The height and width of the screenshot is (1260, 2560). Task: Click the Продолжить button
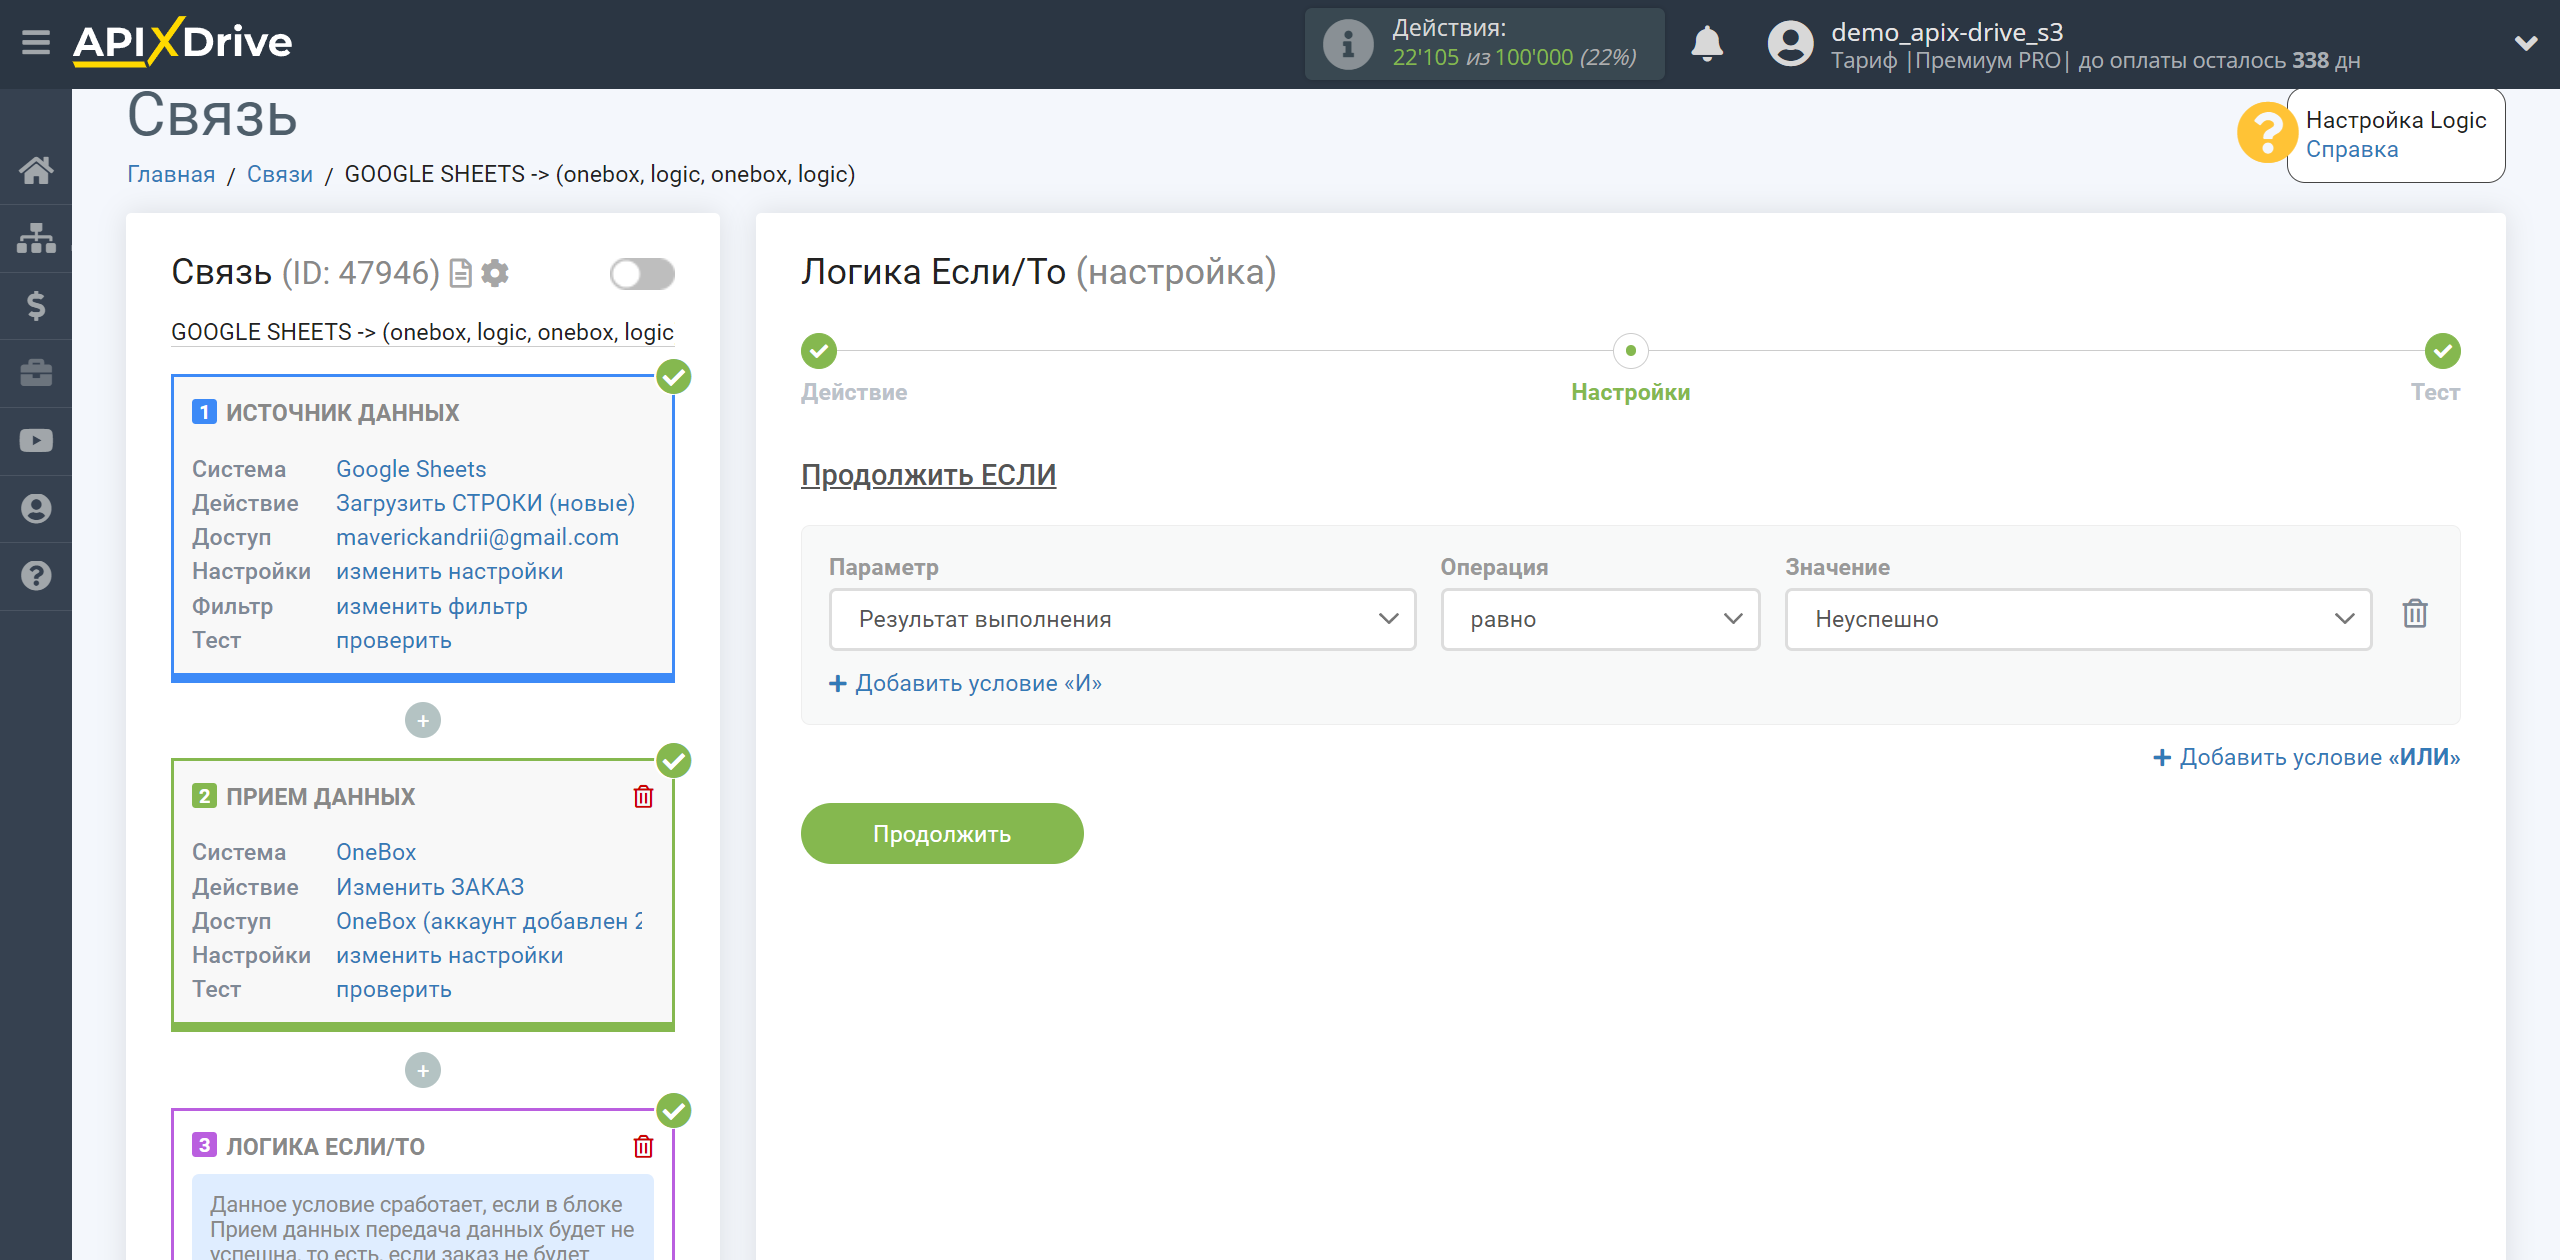pyautogui.click(x=942, y=834)
